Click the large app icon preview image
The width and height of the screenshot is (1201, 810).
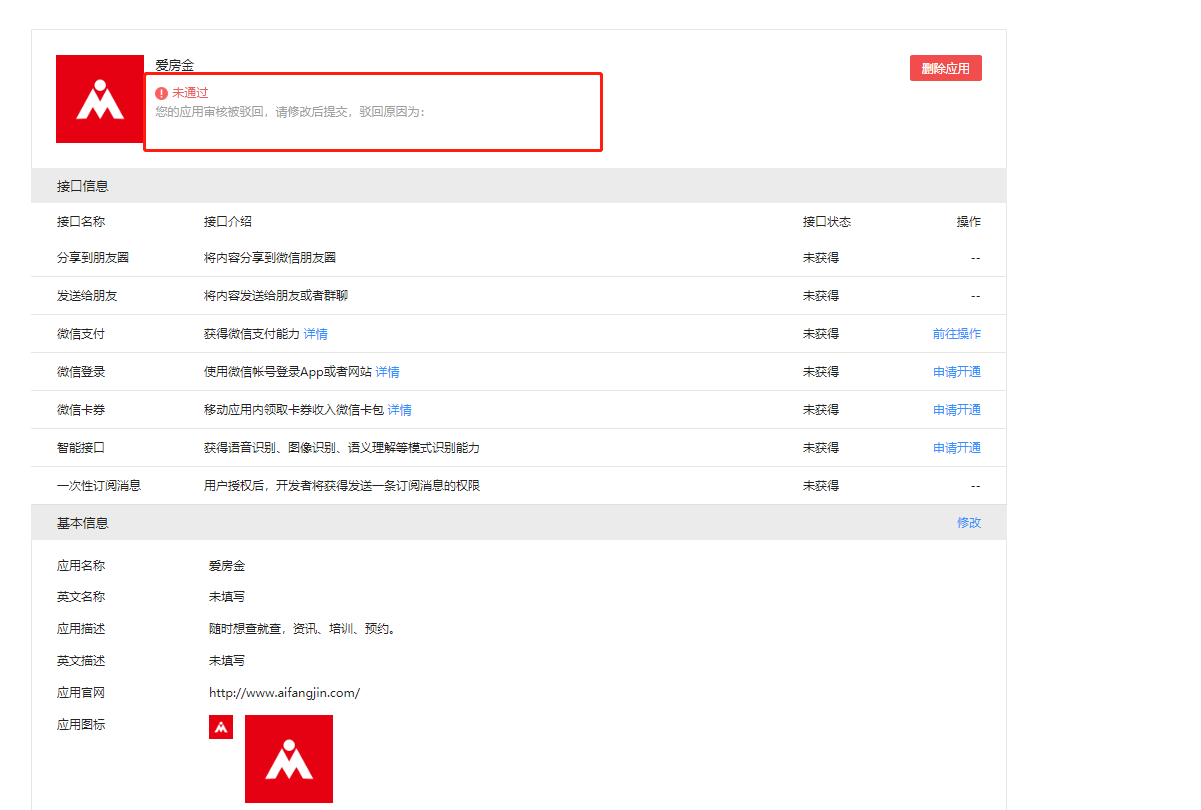289,759
